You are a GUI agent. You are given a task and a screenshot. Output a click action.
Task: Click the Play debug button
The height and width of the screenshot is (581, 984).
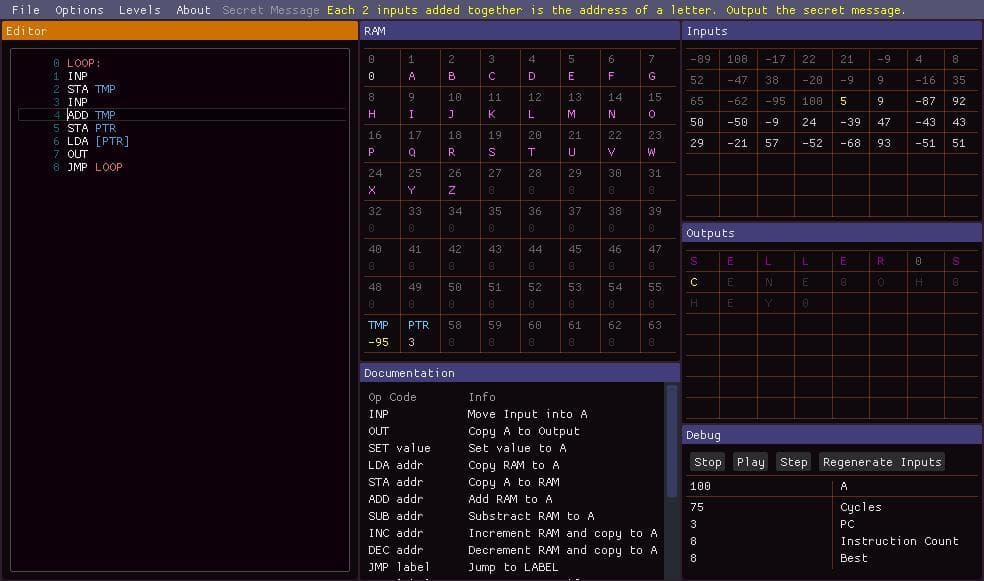(x=751, y=462)
